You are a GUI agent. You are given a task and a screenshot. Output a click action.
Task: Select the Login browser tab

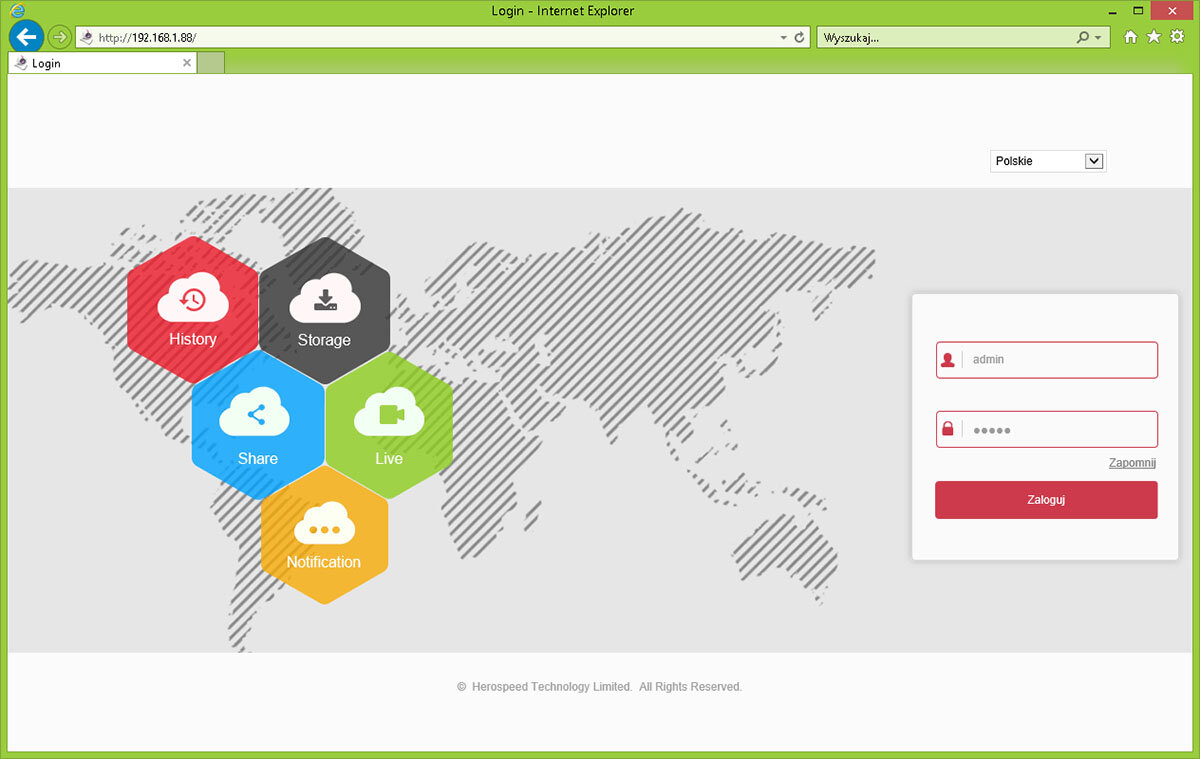[100, 63]
